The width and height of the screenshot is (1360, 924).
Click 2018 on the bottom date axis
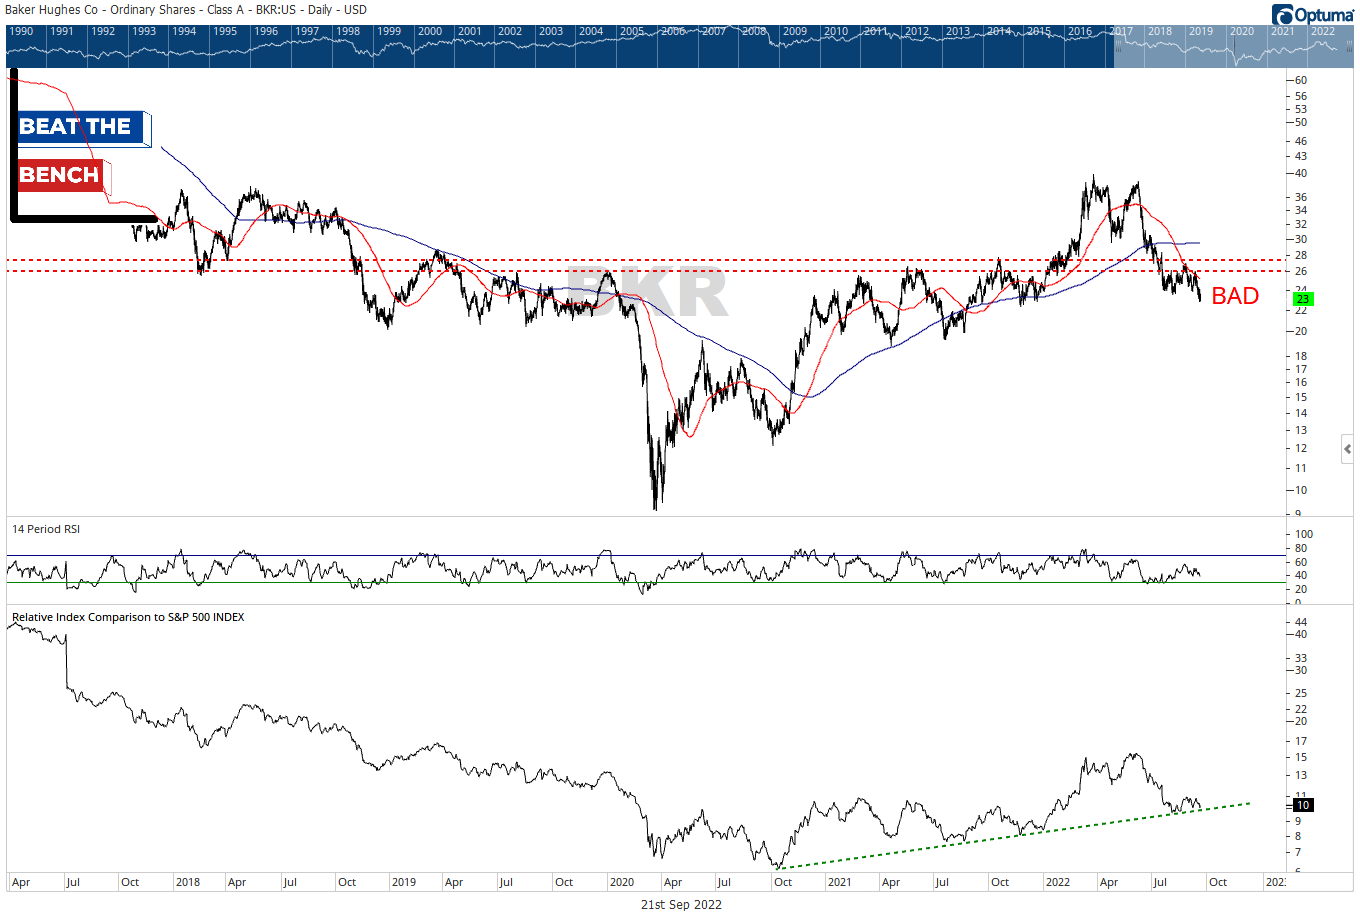[187, 882]
